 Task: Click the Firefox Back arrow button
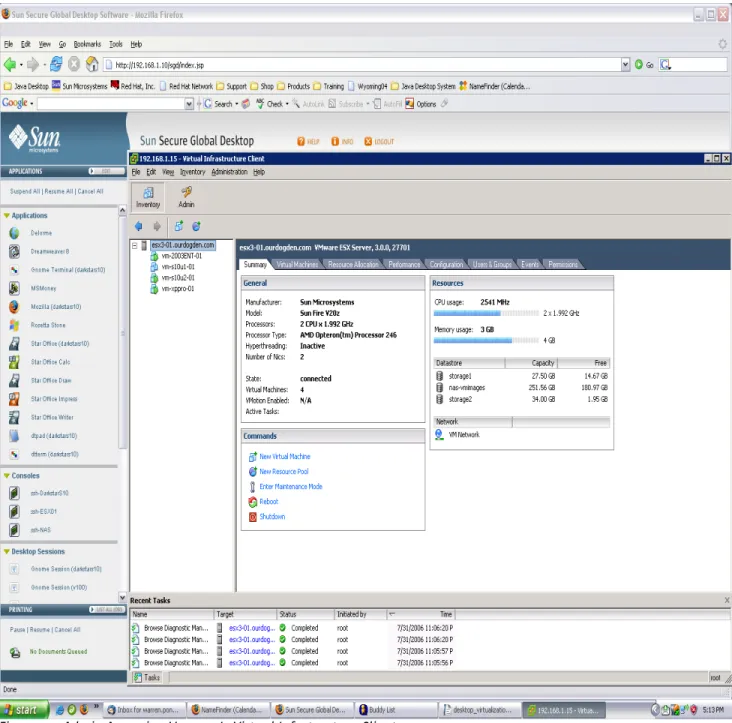click(x=9, y=64)
